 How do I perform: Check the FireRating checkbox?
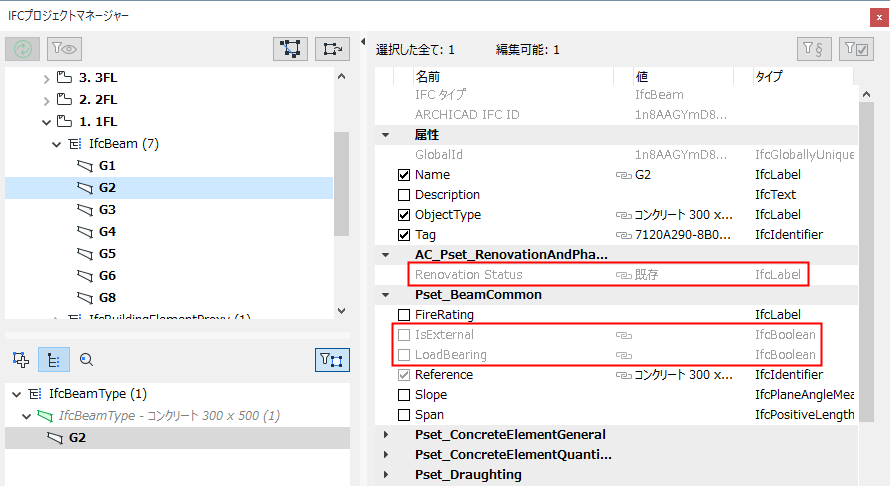[404, 315]
